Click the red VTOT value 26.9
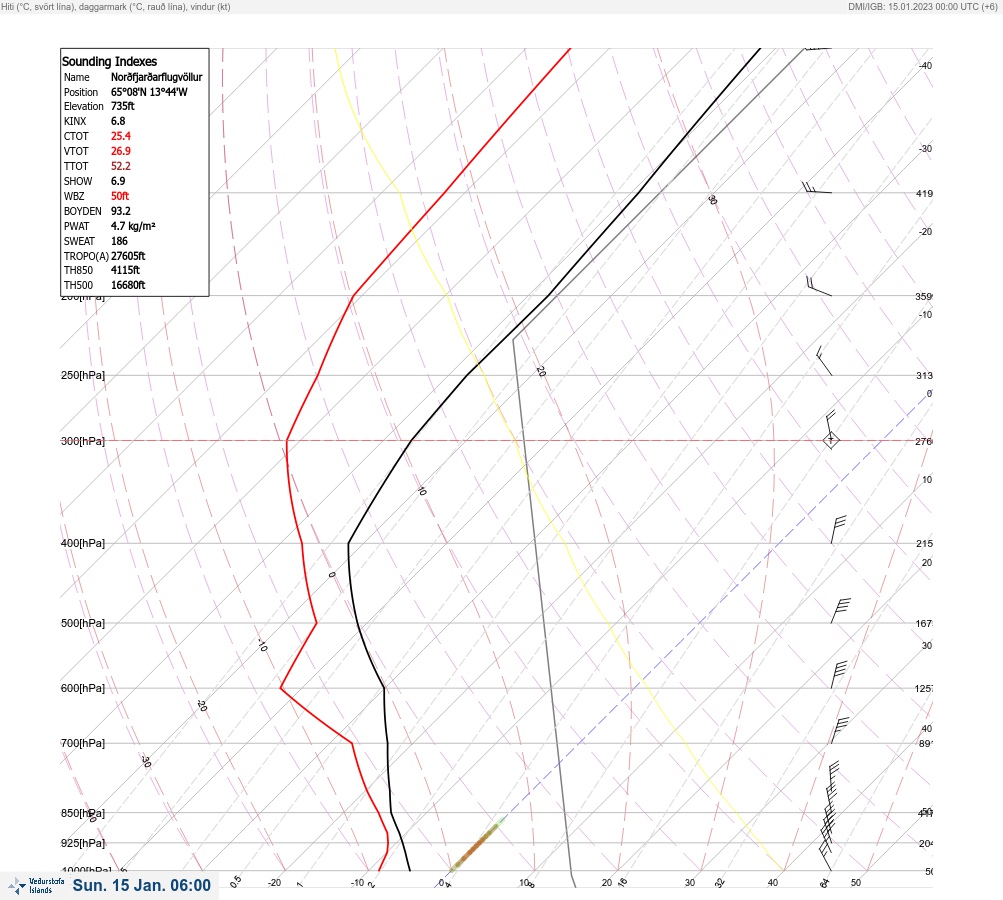 121,151
